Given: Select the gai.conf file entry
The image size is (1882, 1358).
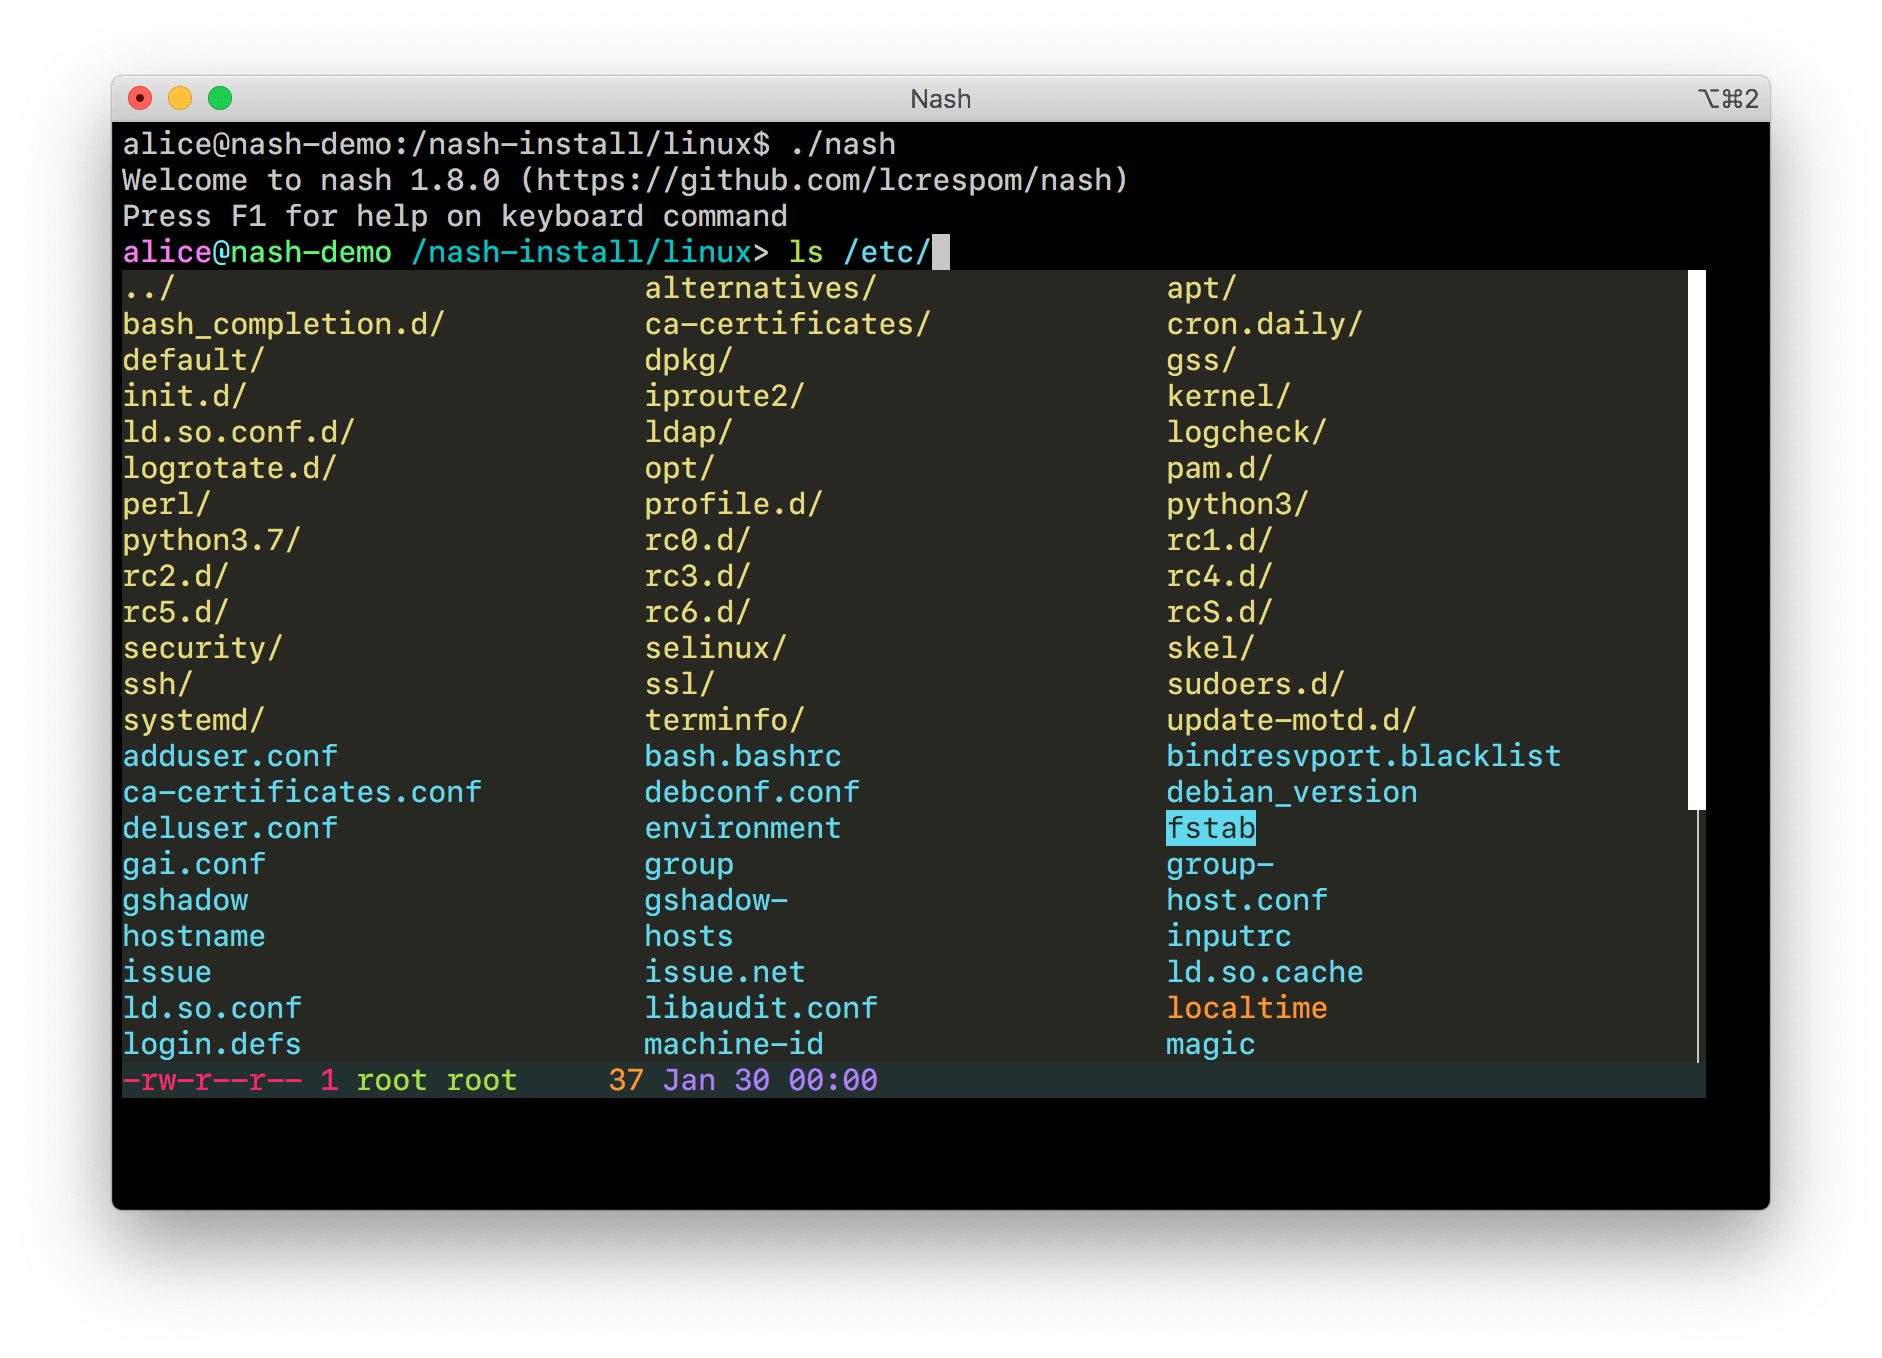Looking at the screenshot, I should 194,864.
